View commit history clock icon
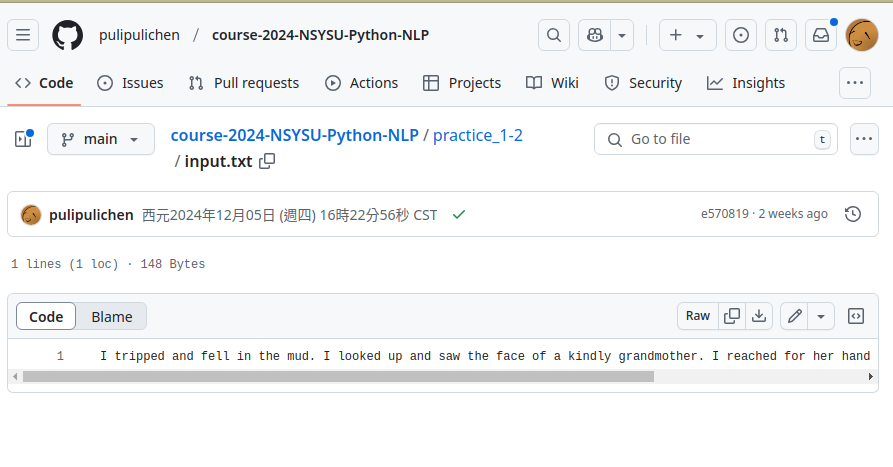Viewport: 893px width, 467px height. 853,214
